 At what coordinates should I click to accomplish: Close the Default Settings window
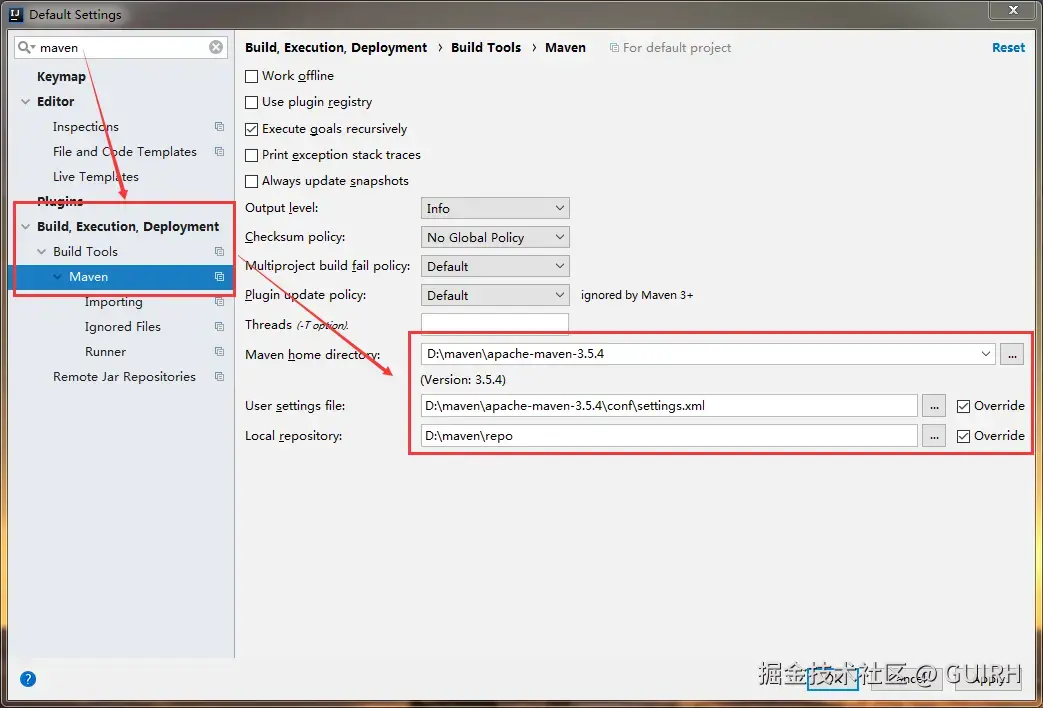click(x=1013, y=10)
